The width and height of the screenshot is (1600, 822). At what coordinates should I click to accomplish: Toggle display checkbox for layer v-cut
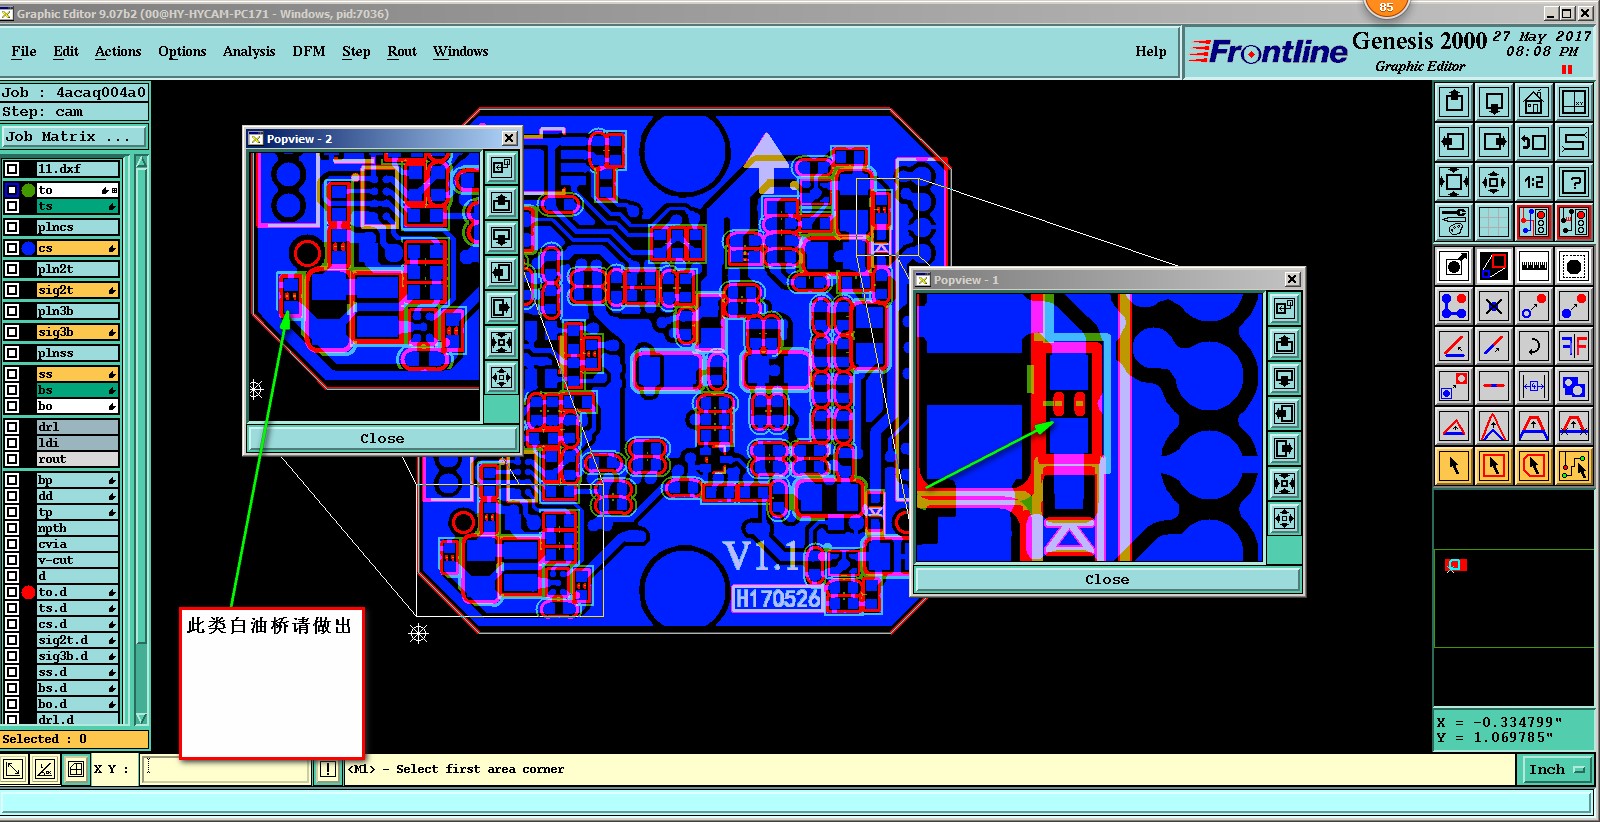(x=12, y=560)
